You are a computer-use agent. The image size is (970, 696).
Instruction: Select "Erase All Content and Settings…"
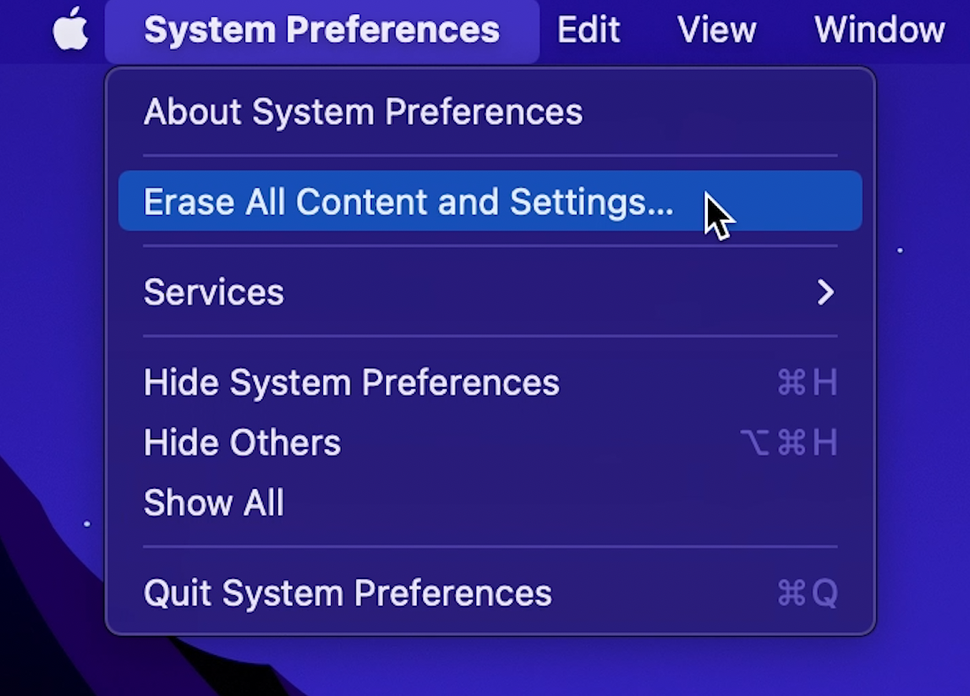tap(409, 201)
